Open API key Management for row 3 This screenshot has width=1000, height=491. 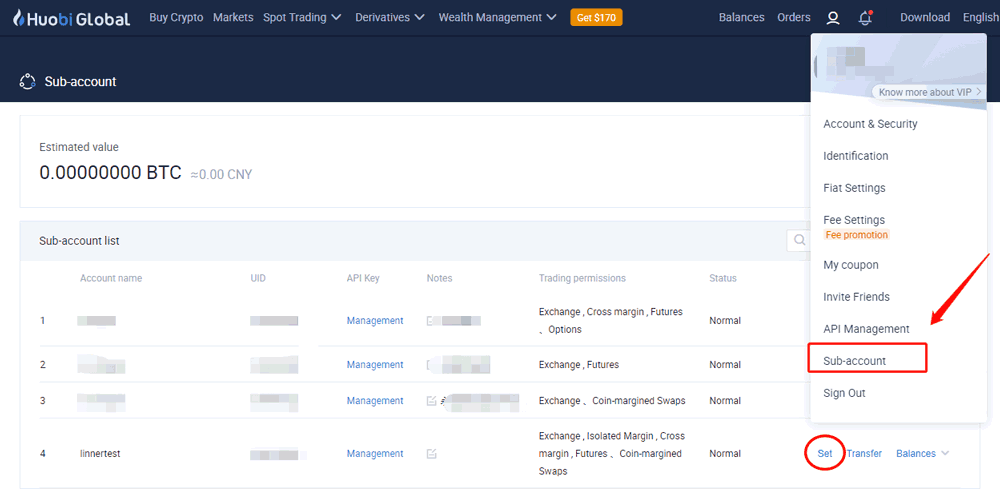point(375,400)
